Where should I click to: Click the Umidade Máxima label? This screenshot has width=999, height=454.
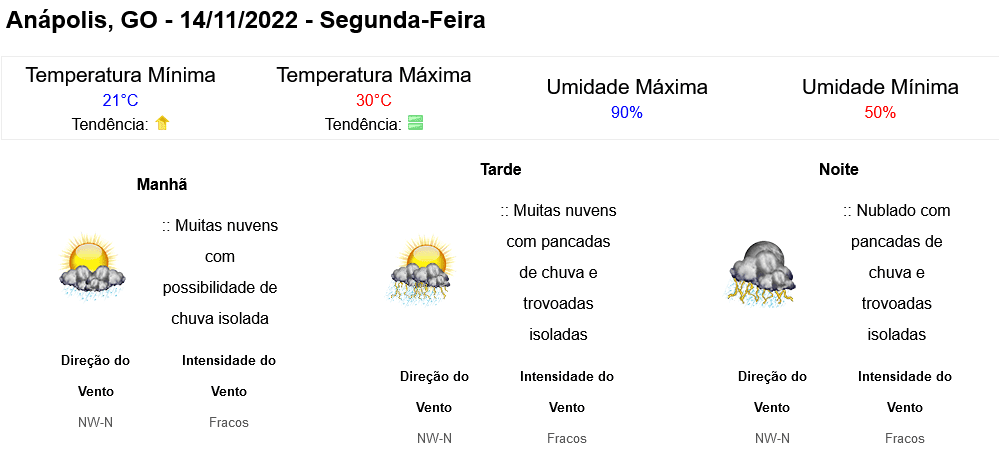(x=627, y=87)
